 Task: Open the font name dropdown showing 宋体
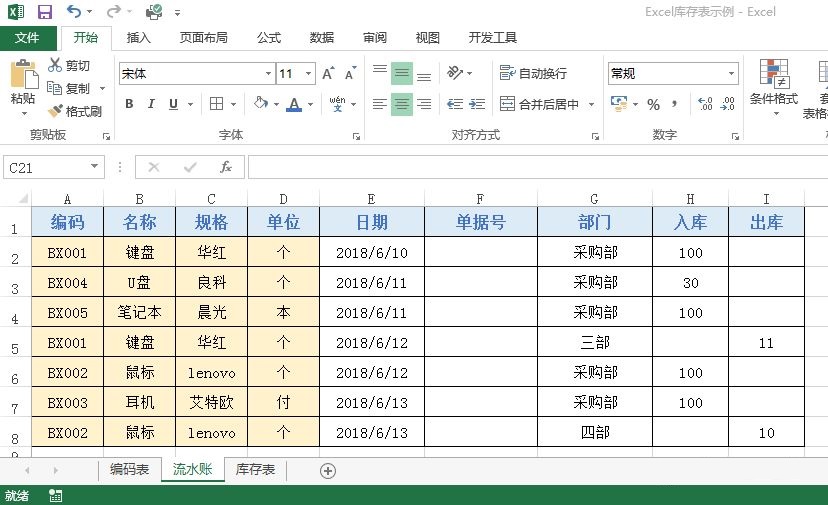pos(268,74)
